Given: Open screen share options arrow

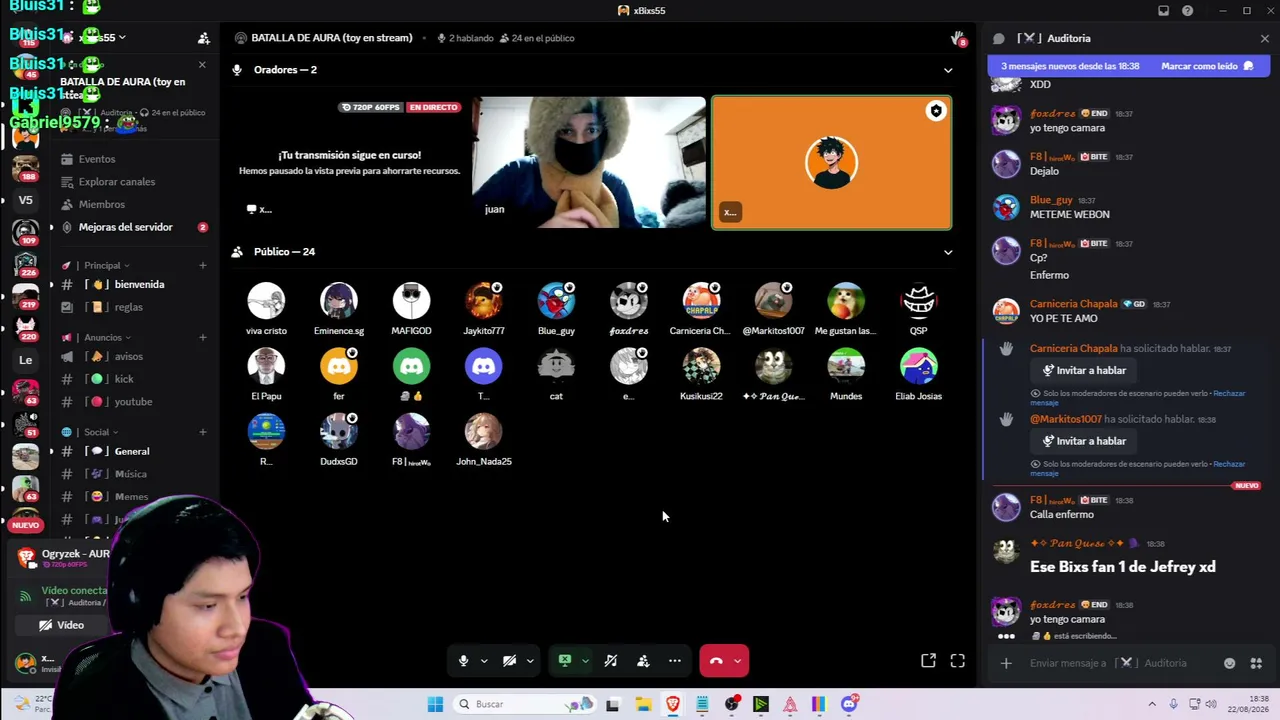Looking at the screenshot, I should (x=585, y=661).
